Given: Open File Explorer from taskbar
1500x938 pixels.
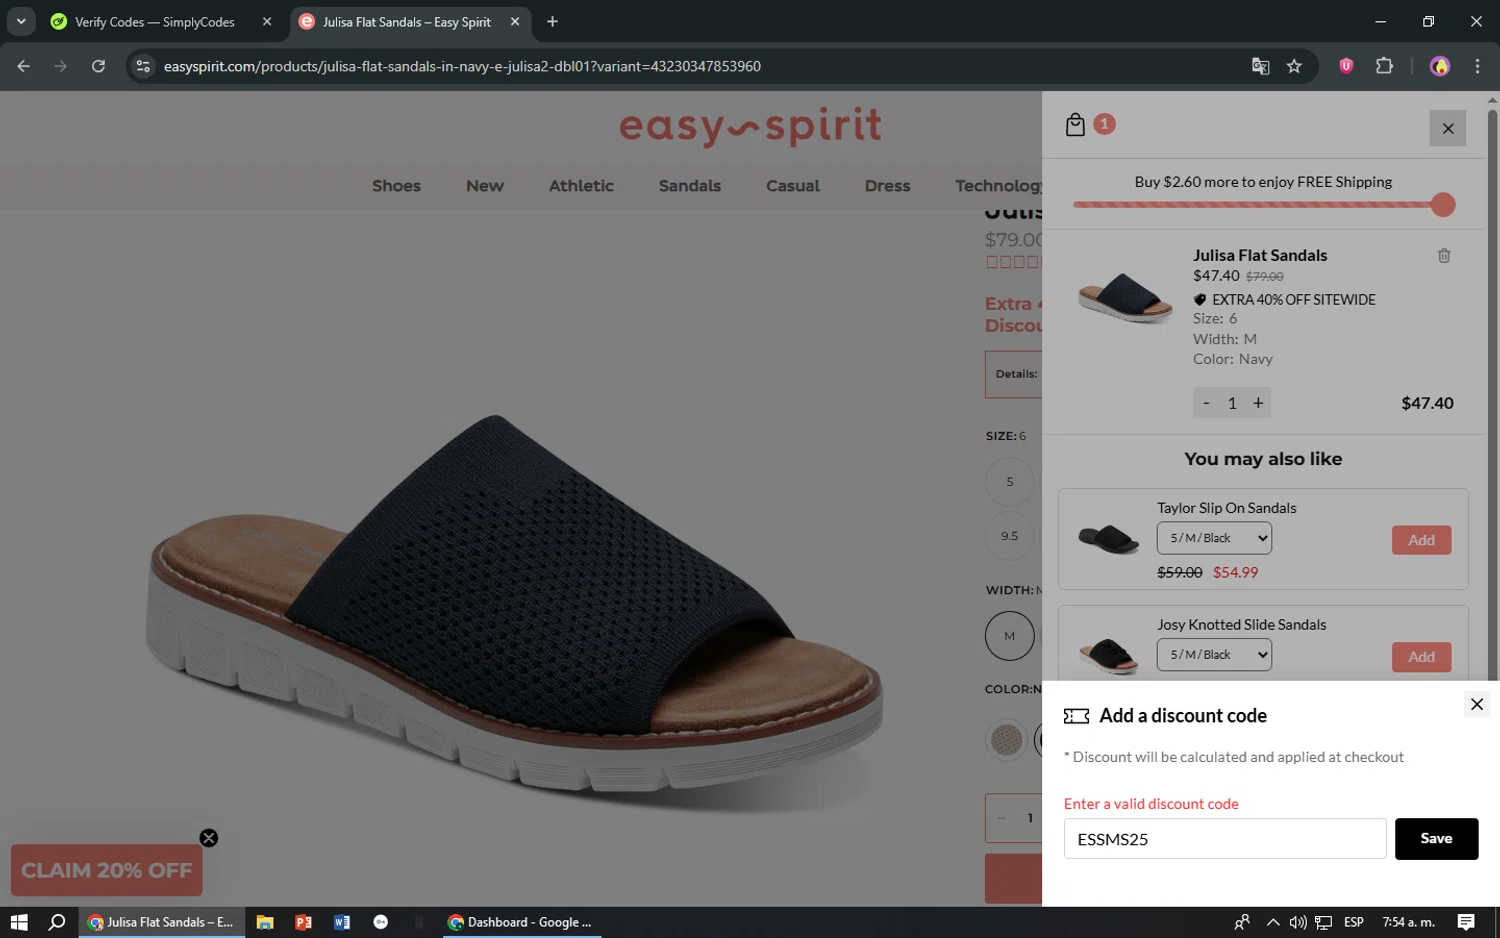Looking at the screenshot, I should [265, 922].
